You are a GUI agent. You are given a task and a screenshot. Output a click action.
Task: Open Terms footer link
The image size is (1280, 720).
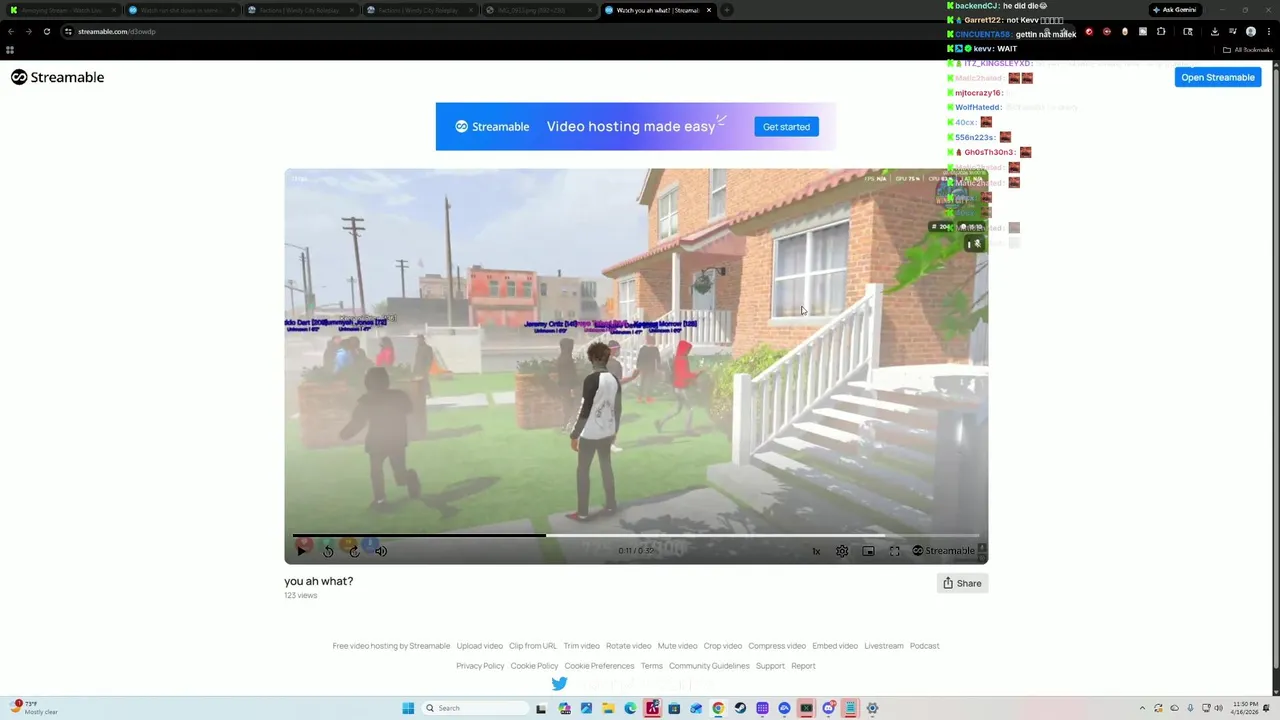click(652, 666)
